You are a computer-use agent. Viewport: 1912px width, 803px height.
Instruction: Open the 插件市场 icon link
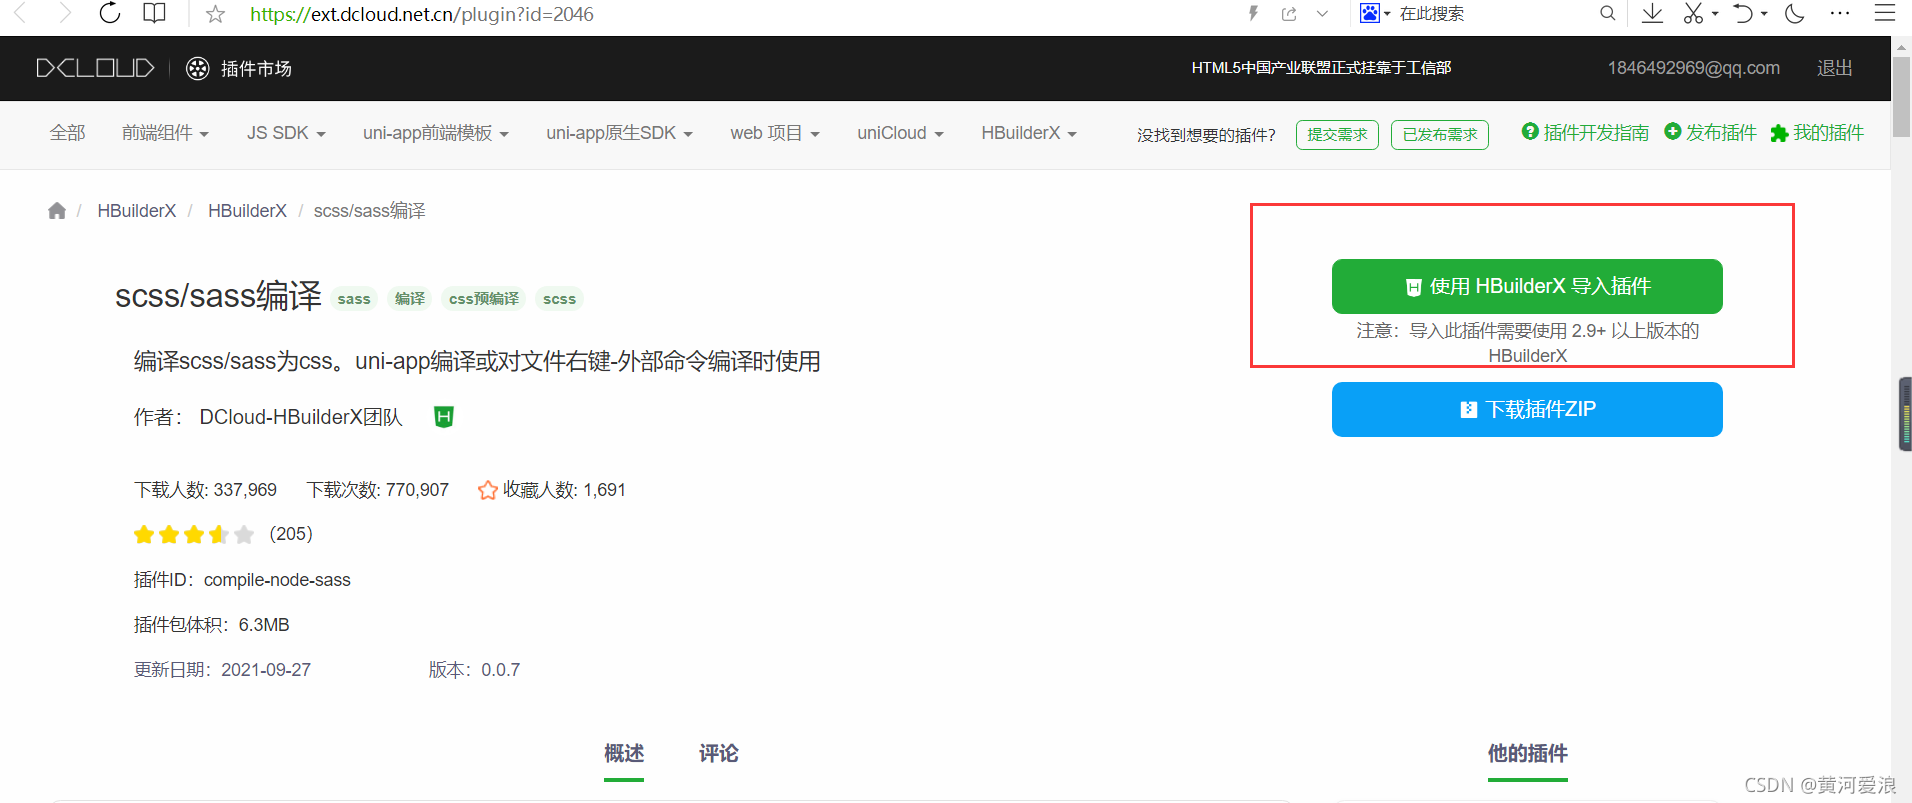239,68
